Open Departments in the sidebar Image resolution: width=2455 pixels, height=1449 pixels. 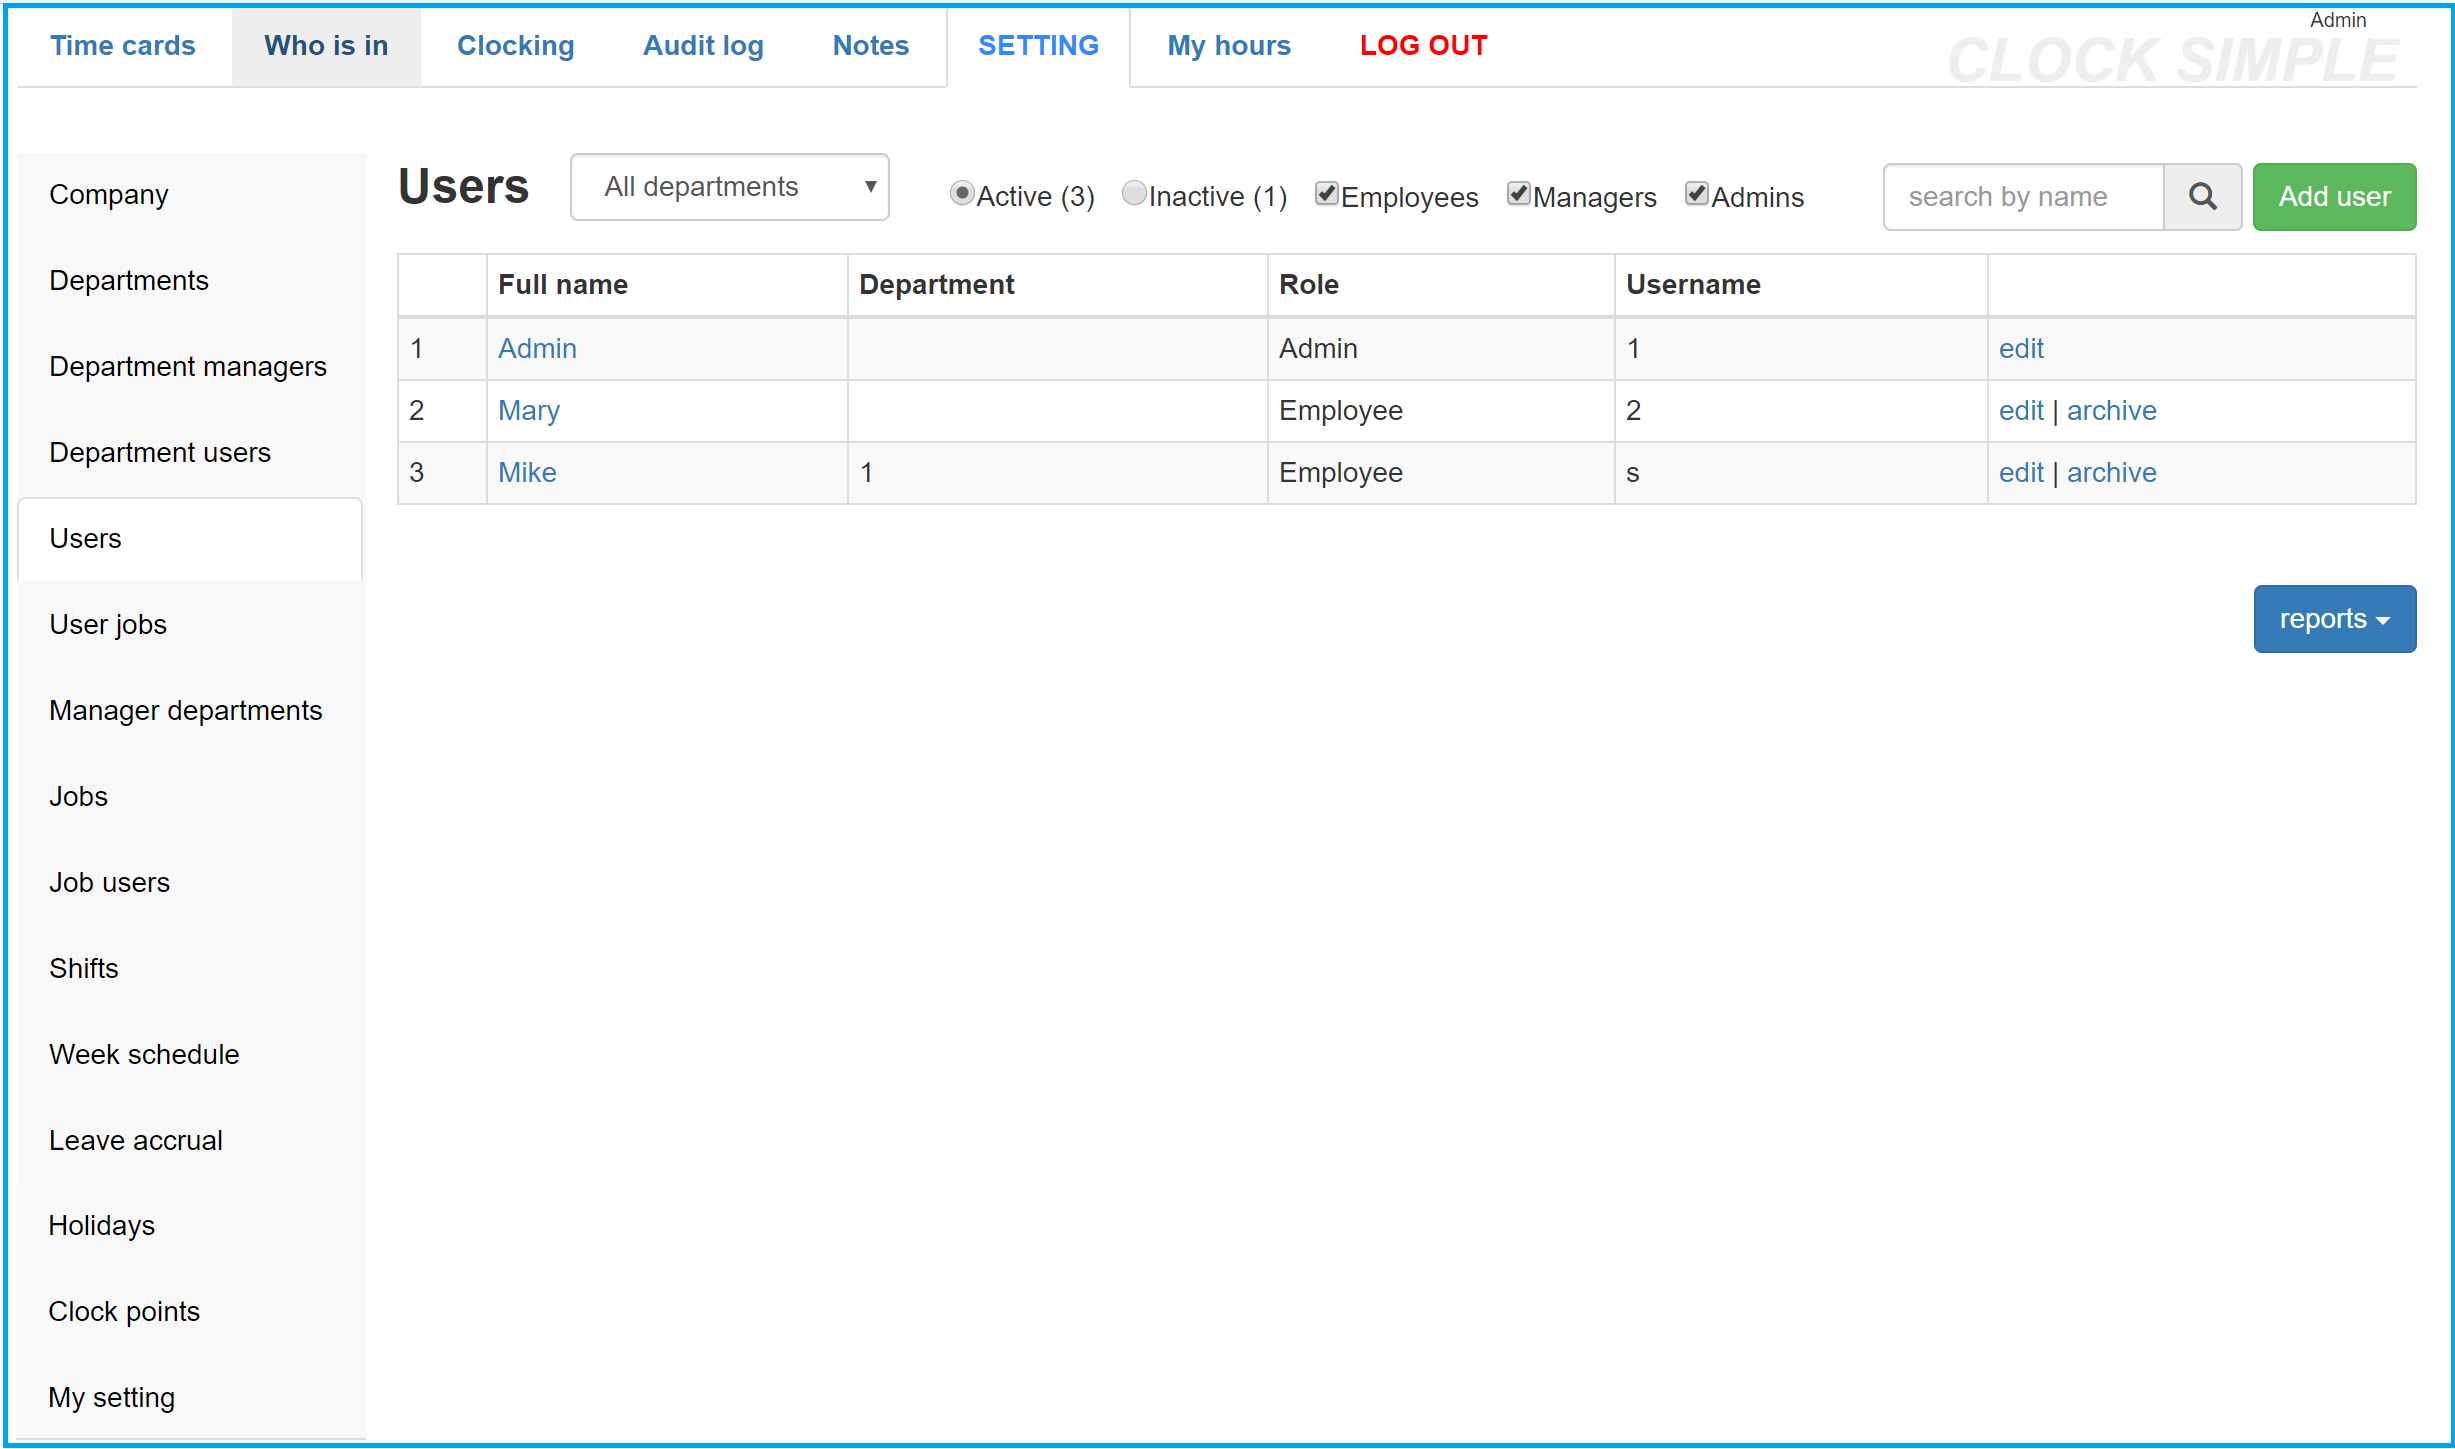(x=190, y=281)
